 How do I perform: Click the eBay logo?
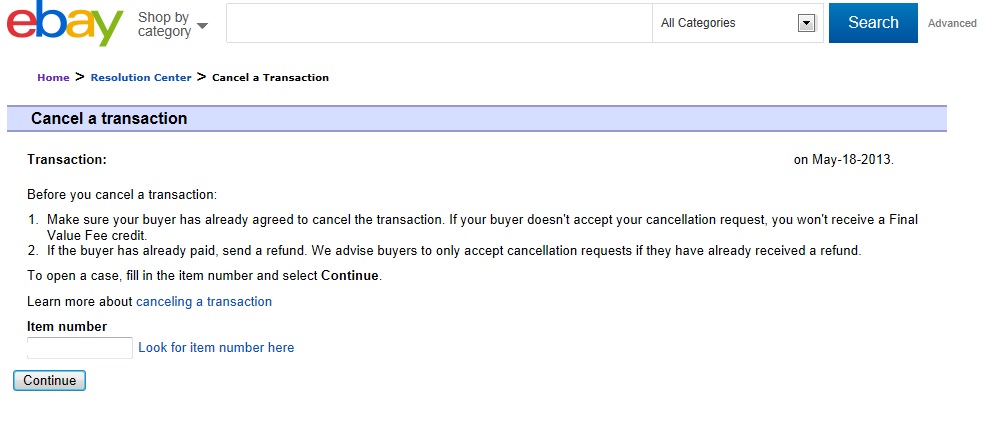click(x=64, y=24)
